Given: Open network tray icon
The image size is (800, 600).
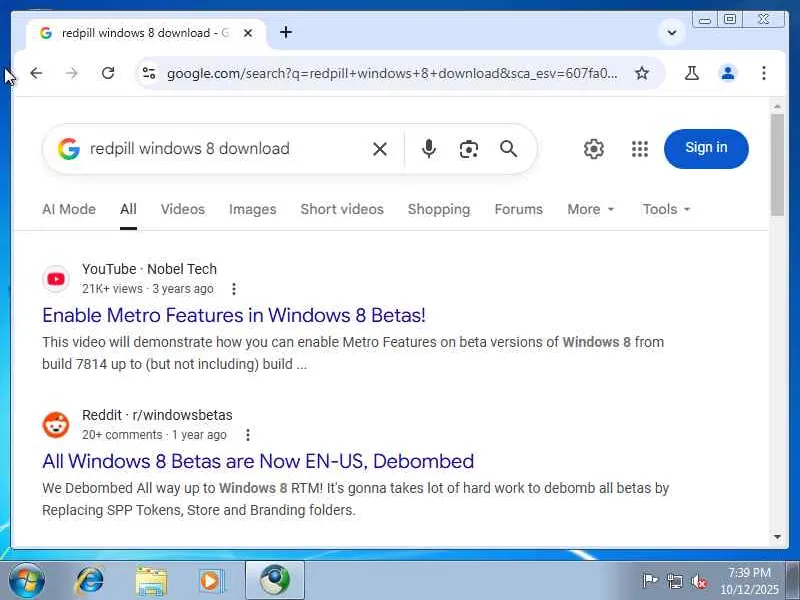Looking at the screenshot, I should 674,581.
